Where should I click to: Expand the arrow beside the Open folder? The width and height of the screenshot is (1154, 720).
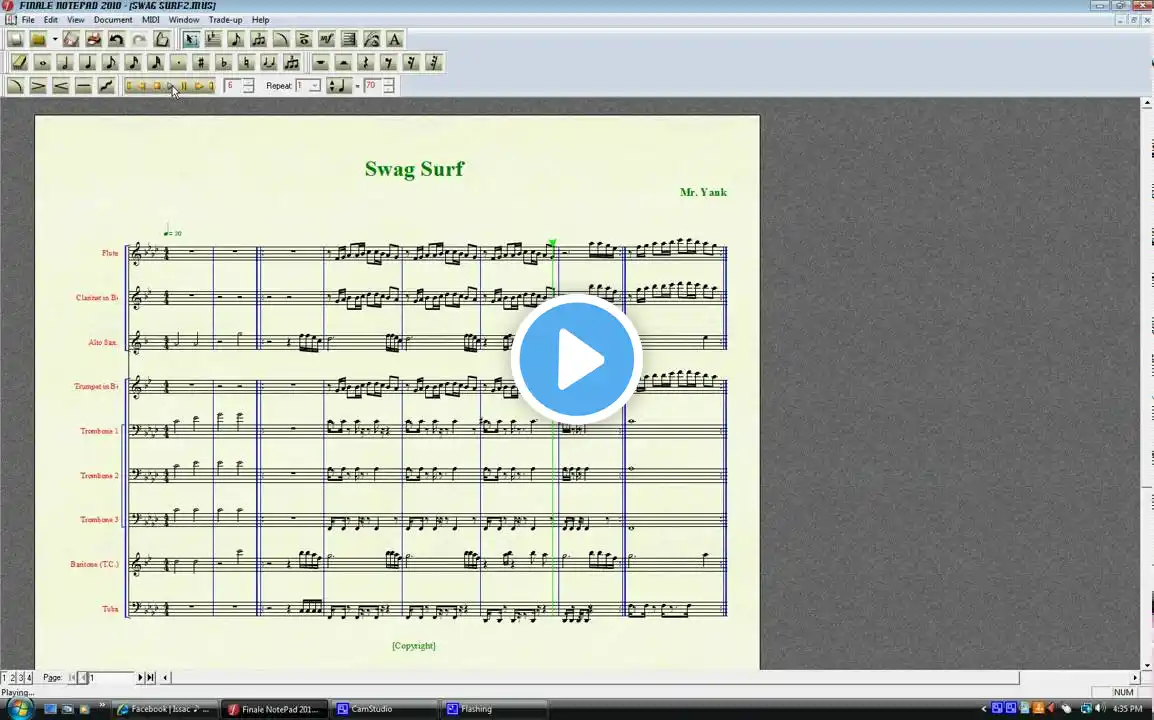click(55, 39)
